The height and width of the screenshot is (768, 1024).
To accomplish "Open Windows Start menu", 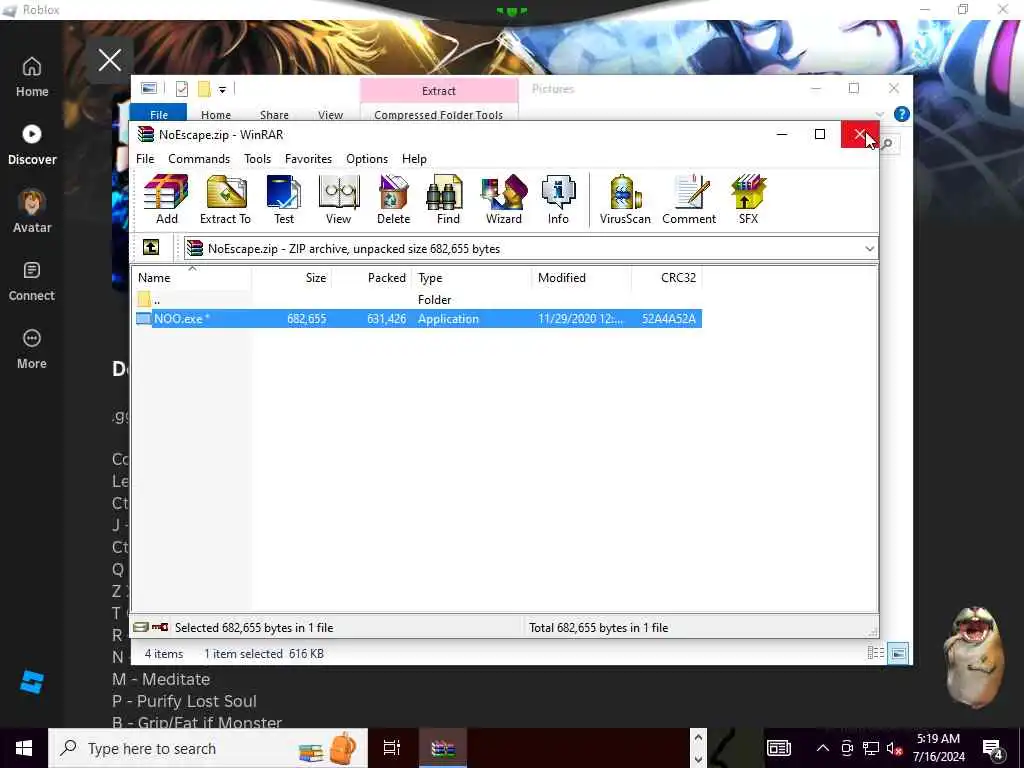I will (24, 748).
